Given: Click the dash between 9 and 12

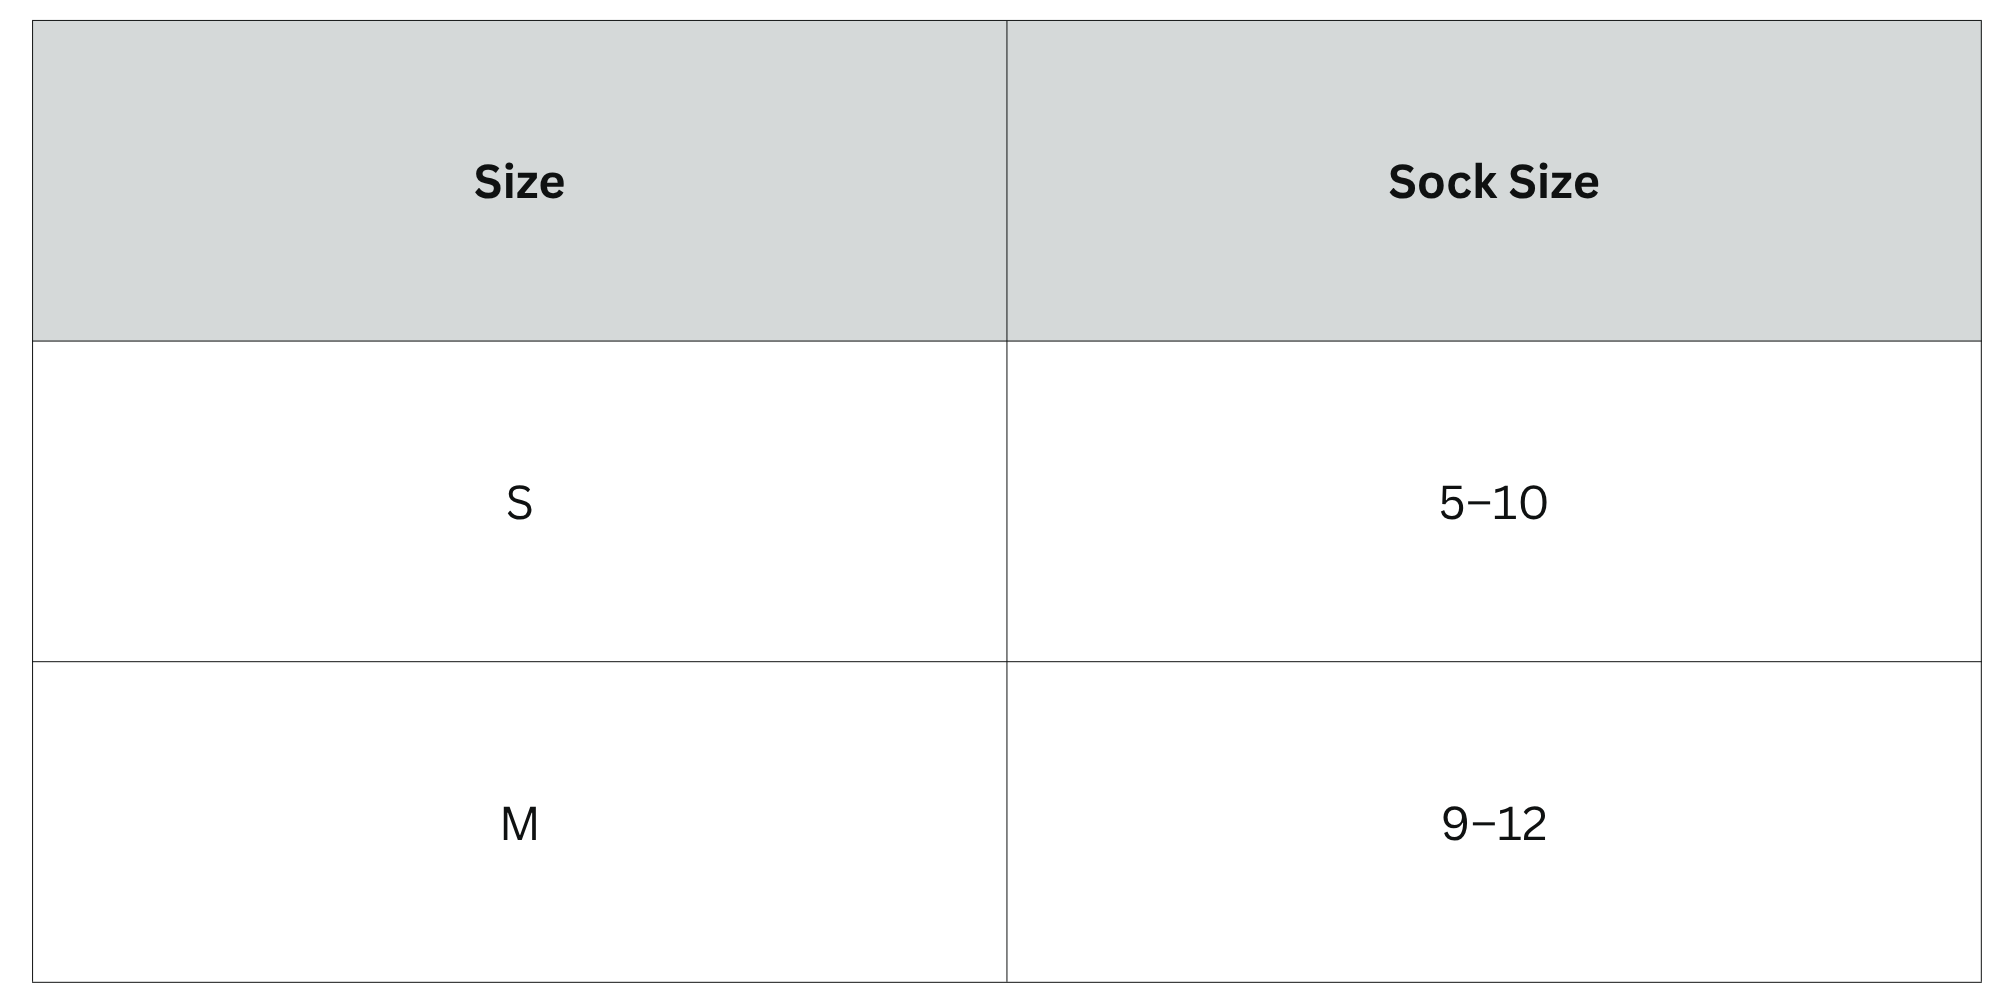Looking at the screenshot, I should tap(1483, 824).
